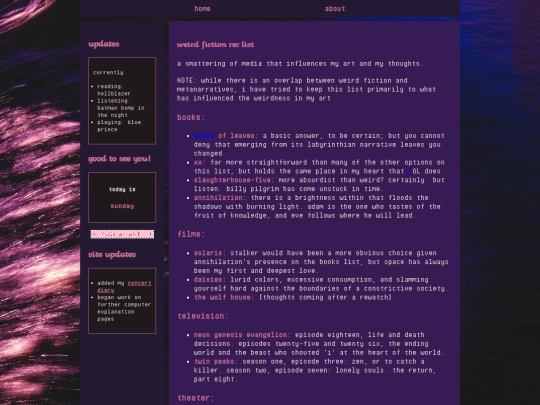Click 'the wolf house:' film entry title
The height and width of the screenshot is (405, 540).
pos(224,298)
